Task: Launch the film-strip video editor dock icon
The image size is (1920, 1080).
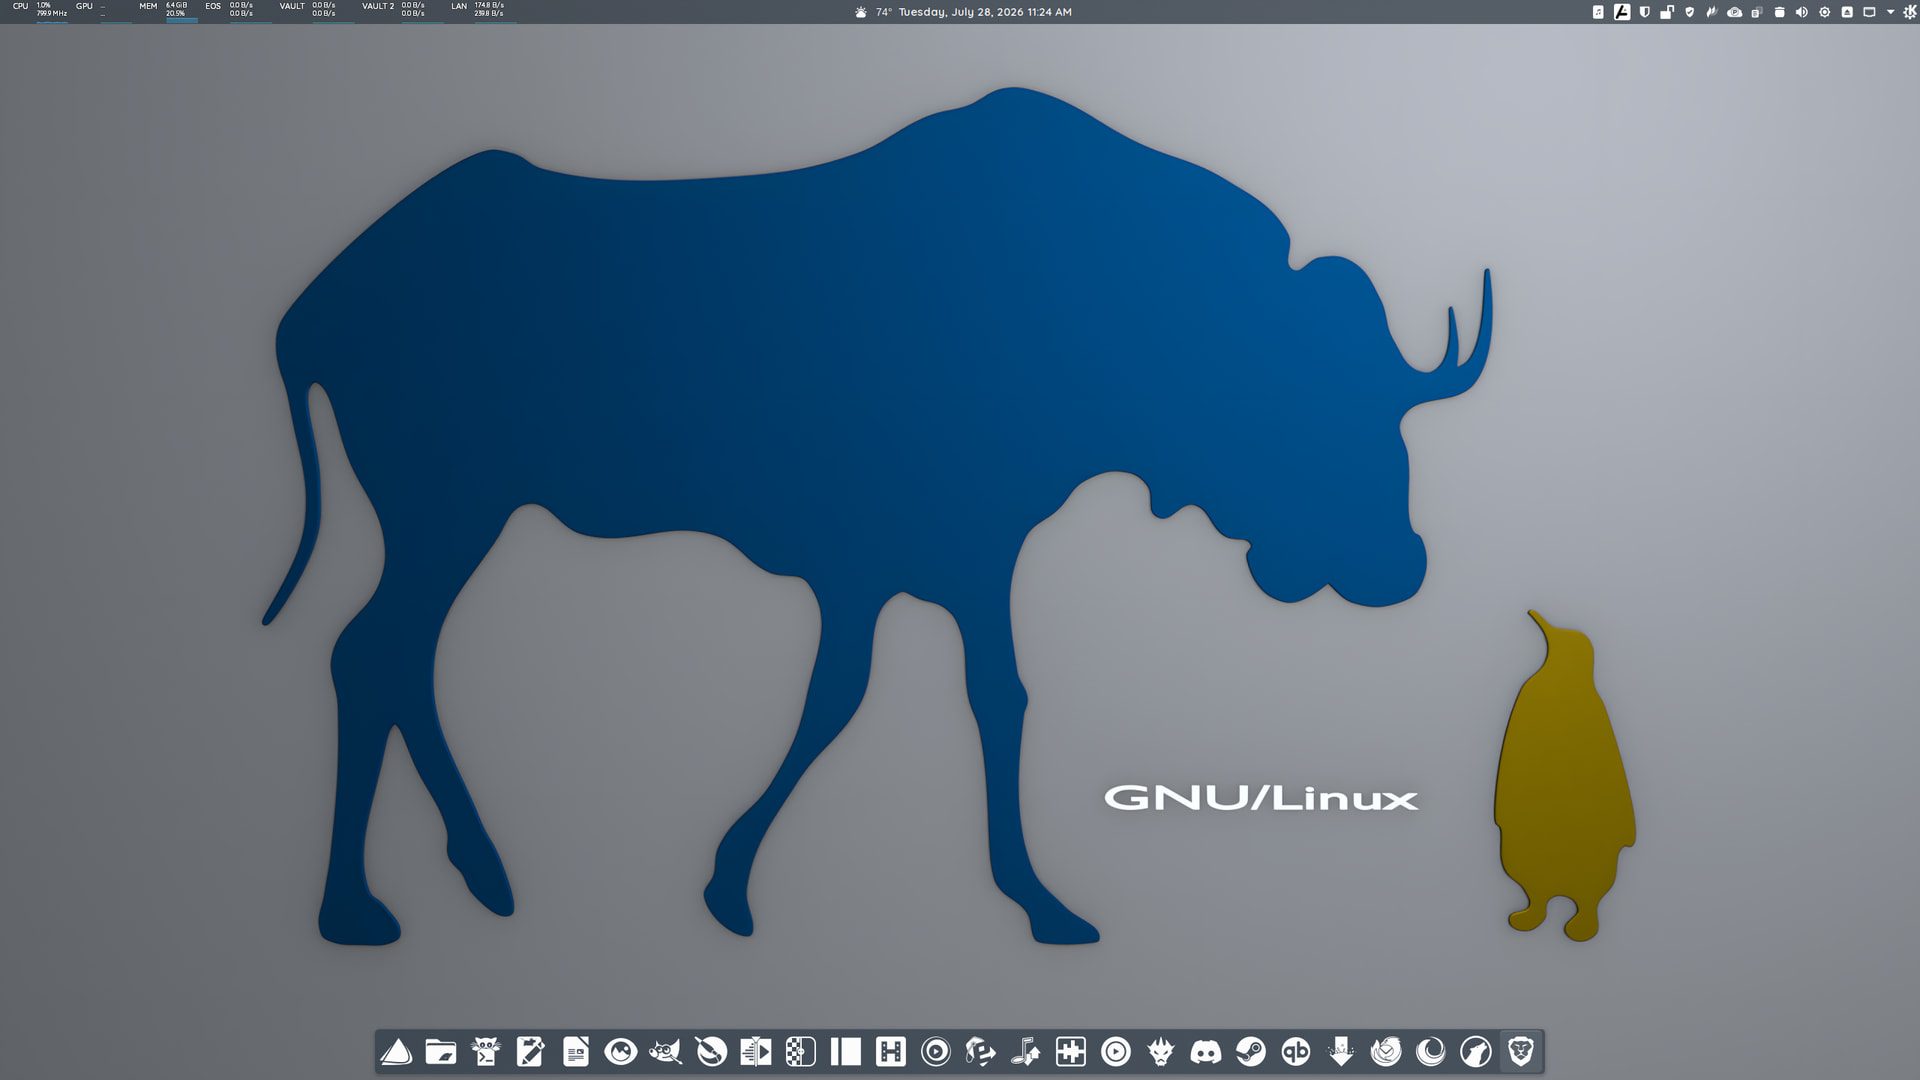Action: click(x=891, y=1052)
